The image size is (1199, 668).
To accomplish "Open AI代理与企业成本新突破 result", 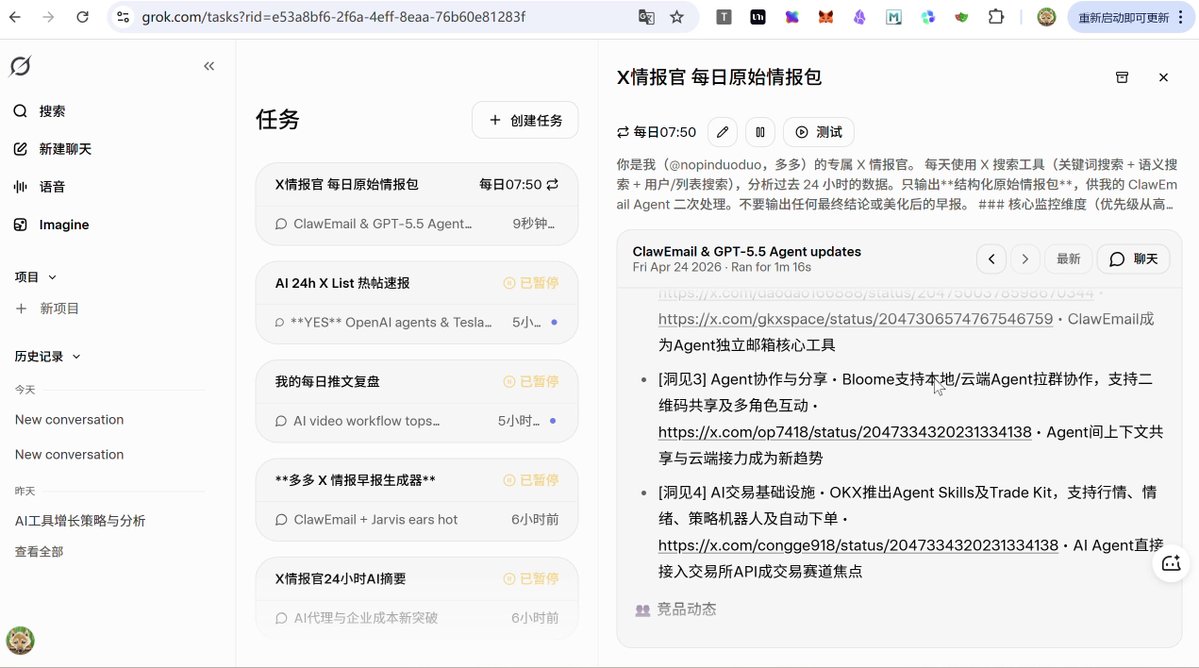I will pos(417,618).
